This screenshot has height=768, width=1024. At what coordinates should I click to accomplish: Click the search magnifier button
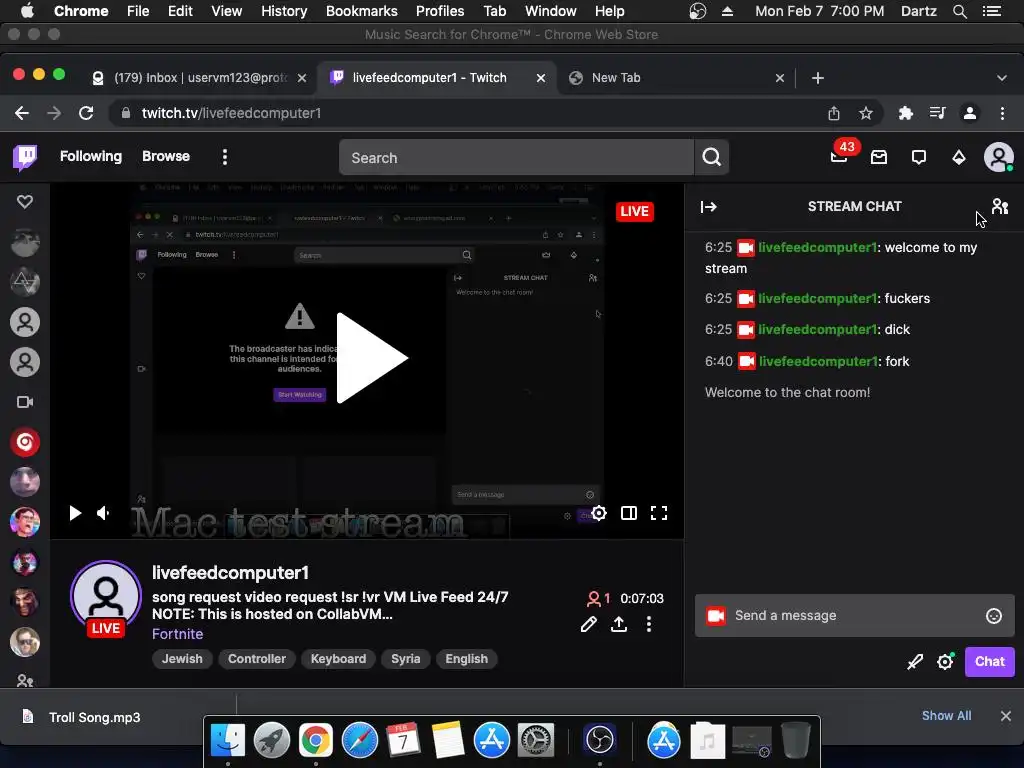click(711, 157)
